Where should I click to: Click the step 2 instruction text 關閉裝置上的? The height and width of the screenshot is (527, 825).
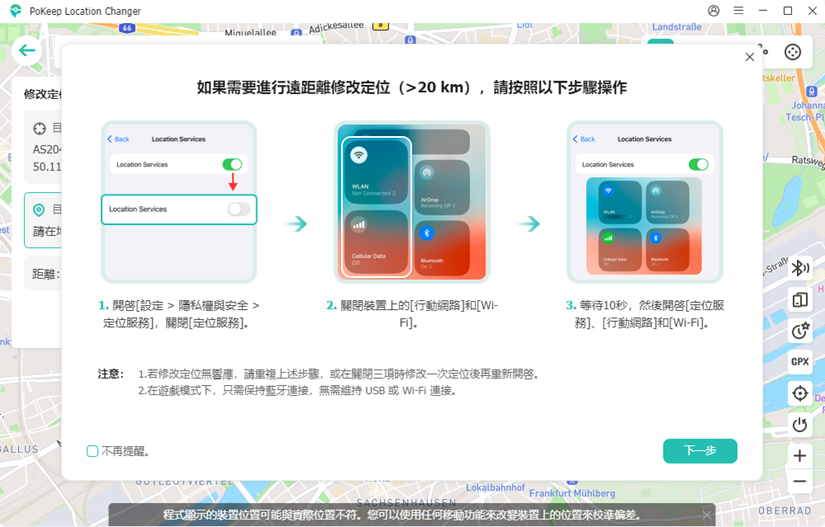[x=412, y=314]
